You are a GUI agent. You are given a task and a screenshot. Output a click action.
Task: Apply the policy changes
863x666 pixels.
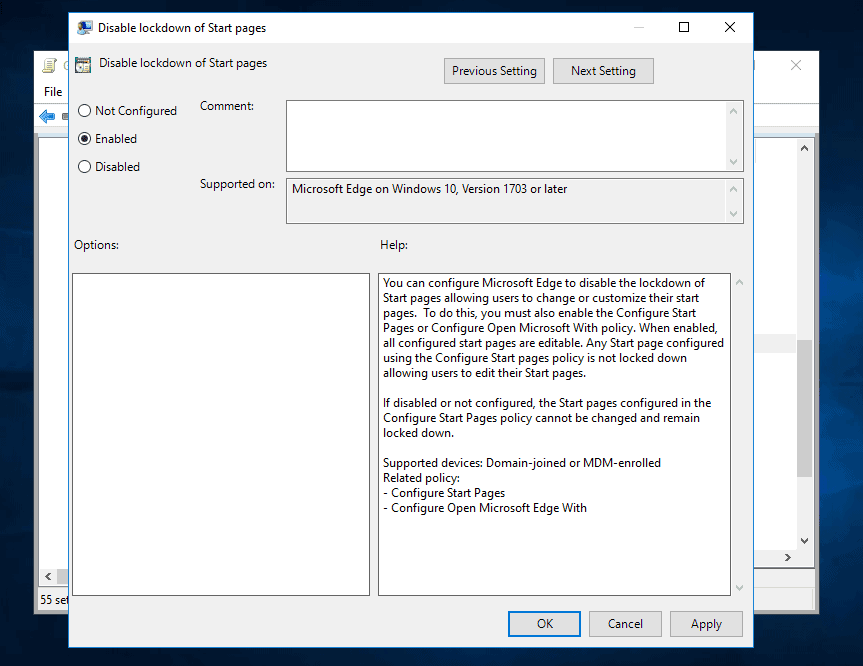click(706, 624)
